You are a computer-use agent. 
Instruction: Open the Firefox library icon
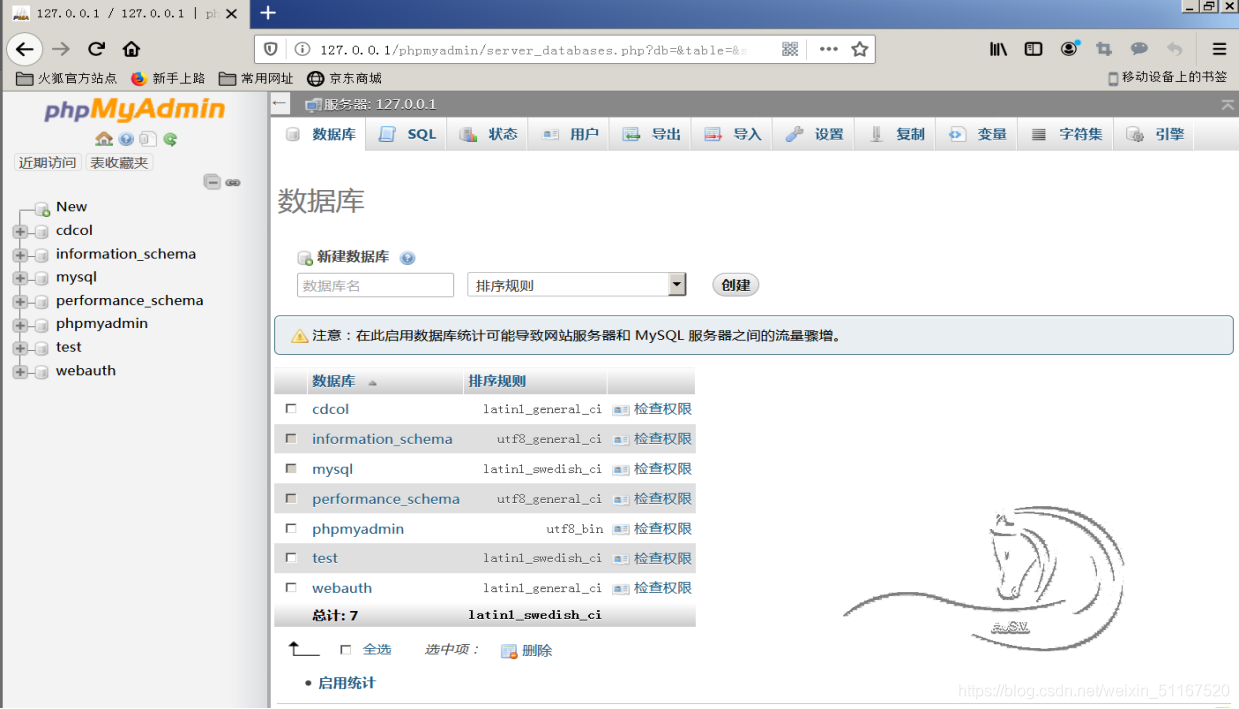998,49
